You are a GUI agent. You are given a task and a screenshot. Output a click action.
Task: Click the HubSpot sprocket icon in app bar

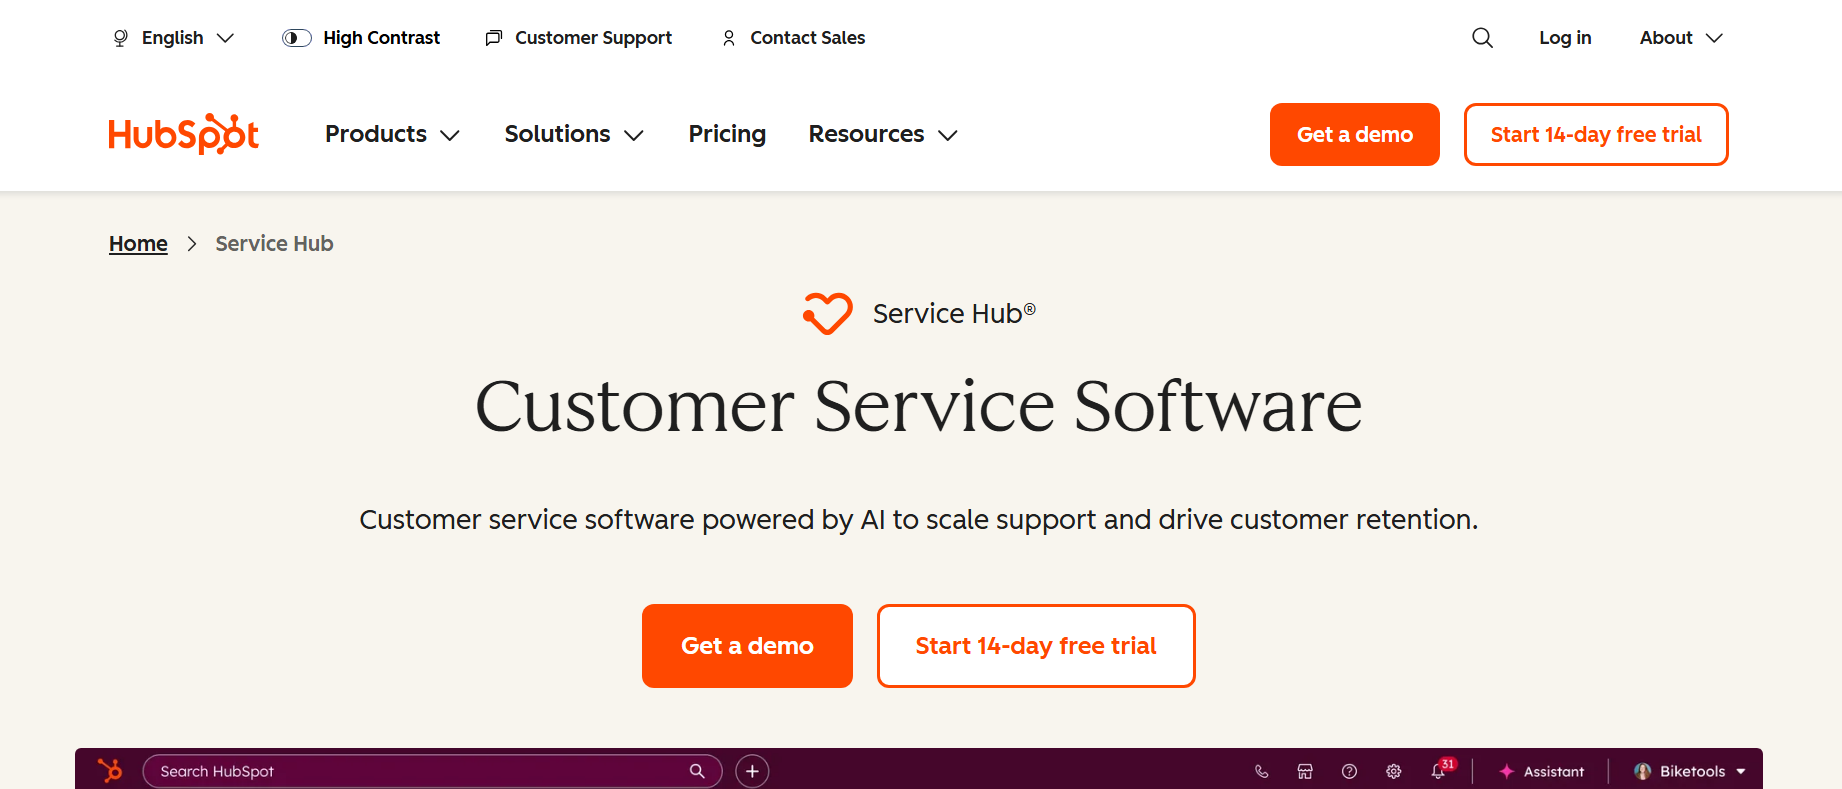tap(110, 770)
